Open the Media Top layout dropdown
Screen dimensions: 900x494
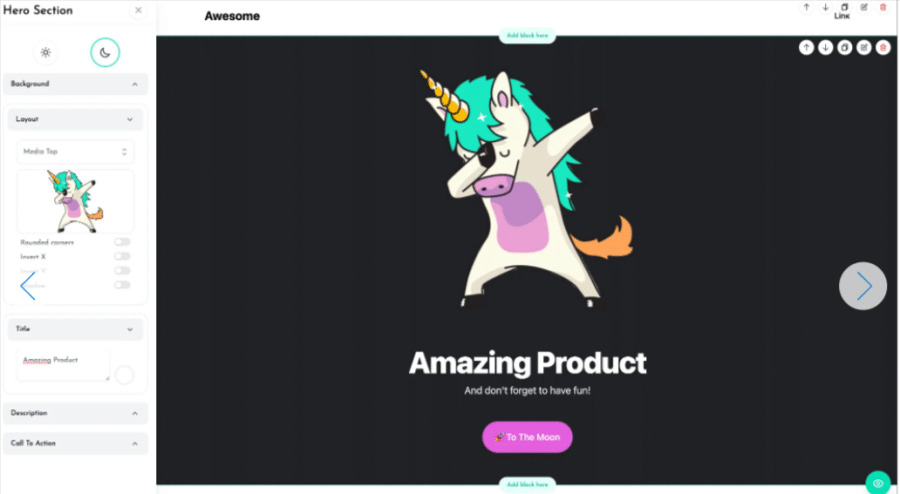[75, 151]
